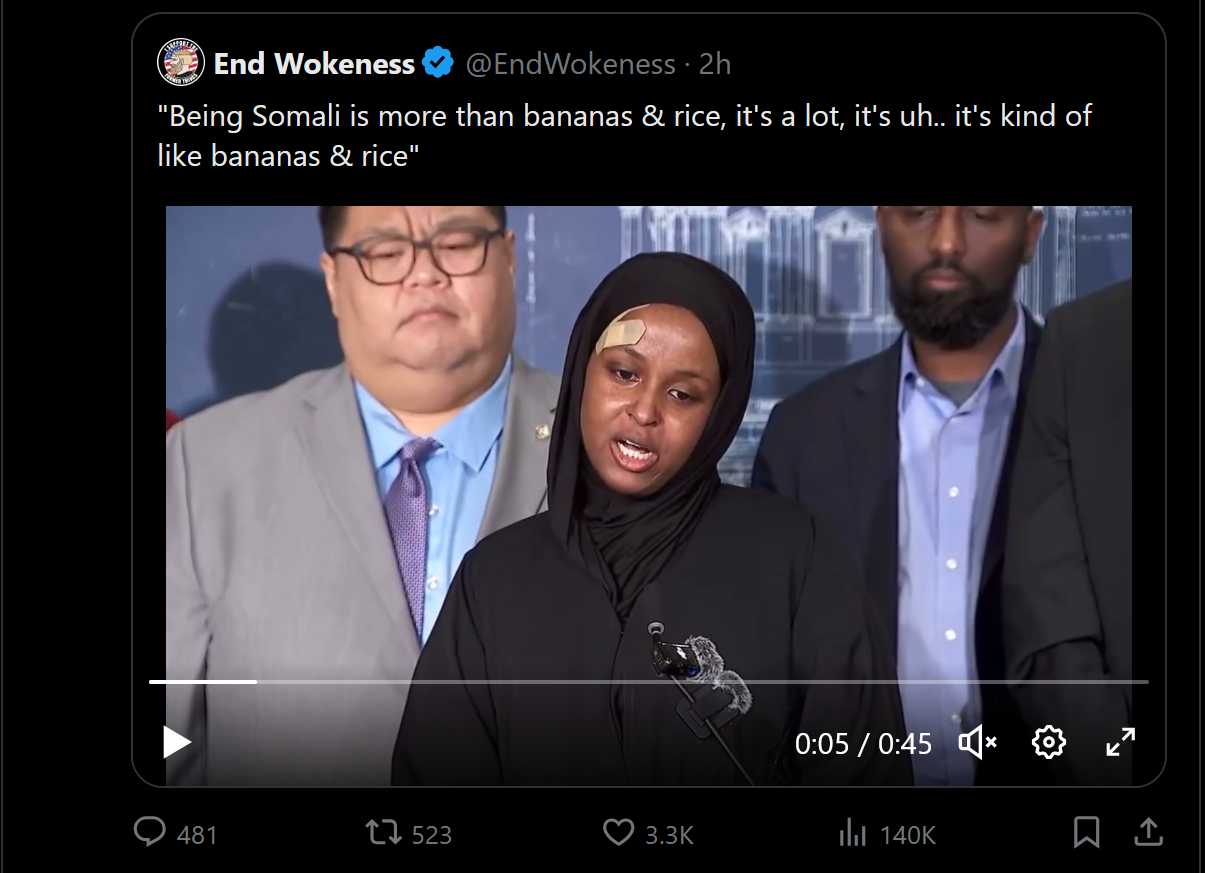Image resolution: width=1205 pixels, height=873 pixels.
Task: Seek on the video progress bar
Action: click(649, 682)
